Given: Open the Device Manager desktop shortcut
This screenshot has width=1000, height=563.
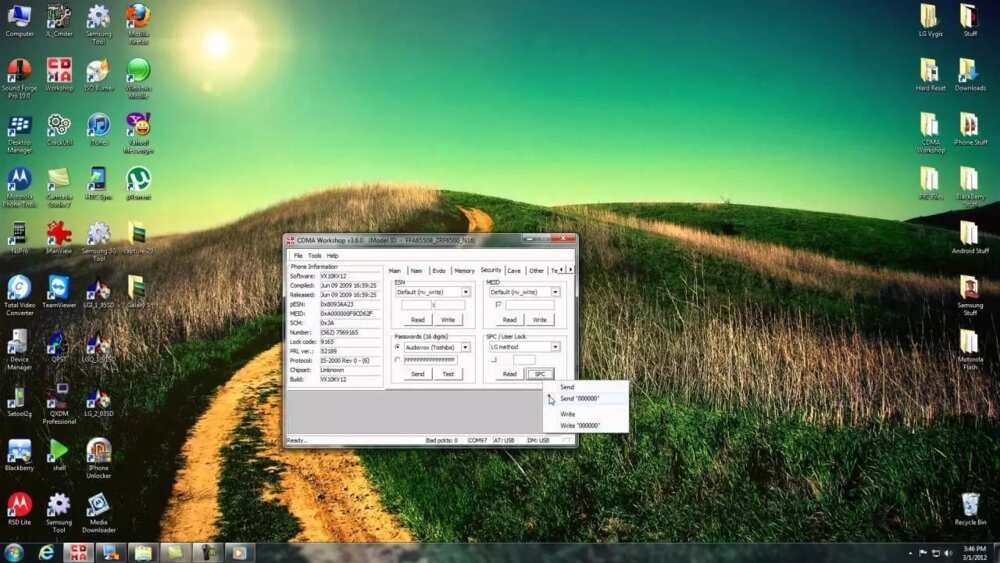Looking at the screenshot, I should point(19,349).
